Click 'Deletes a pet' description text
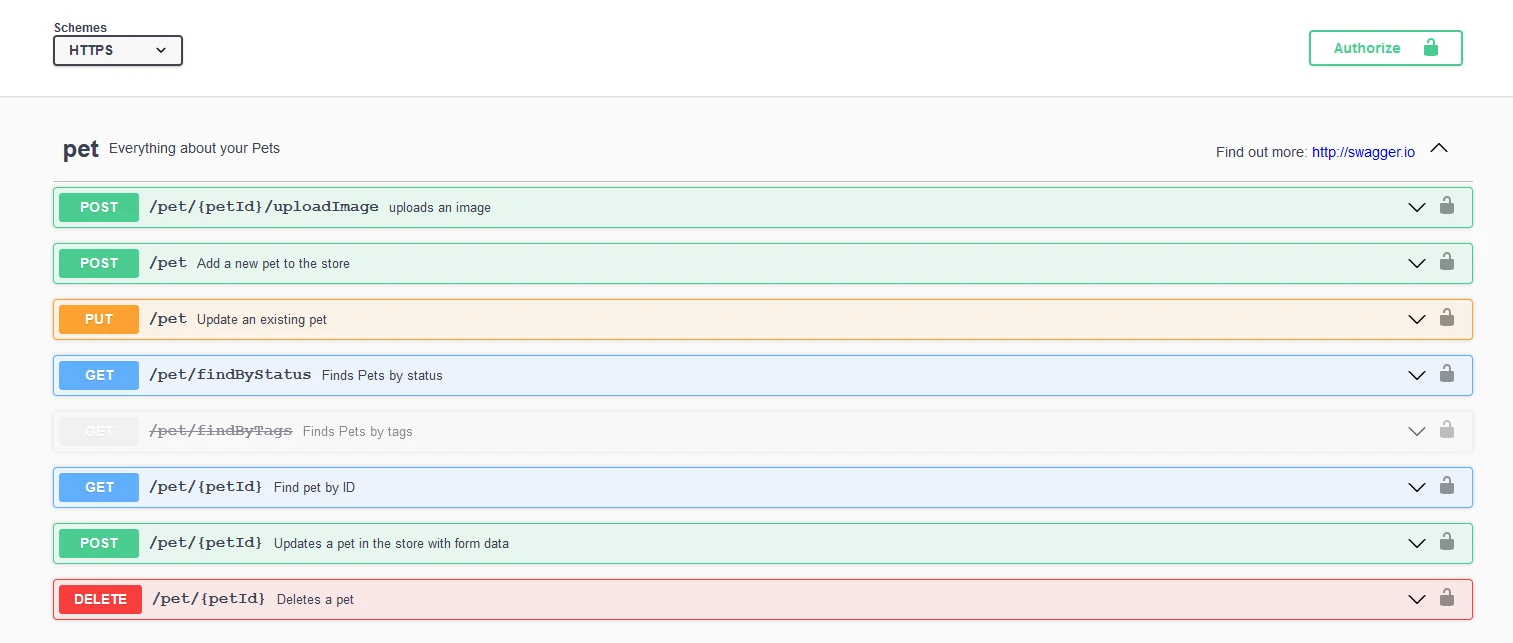1513x643 pixels. click(315, 600)
